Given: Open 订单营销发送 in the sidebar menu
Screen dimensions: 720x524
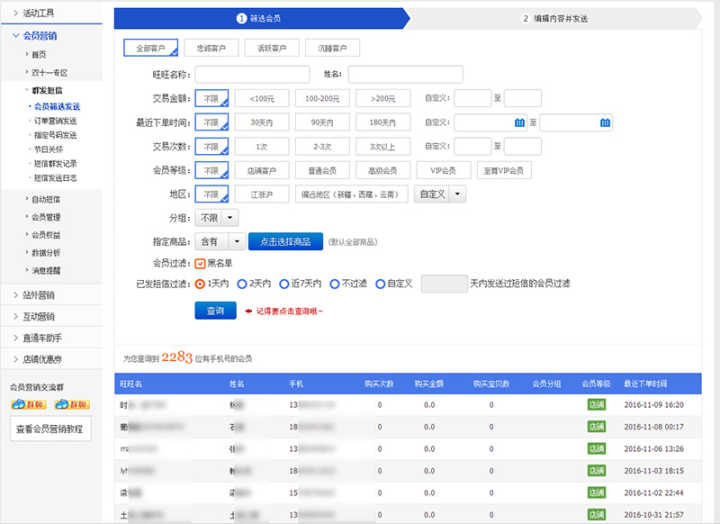Looking at the screenshot, I should [x=55, y=120].
